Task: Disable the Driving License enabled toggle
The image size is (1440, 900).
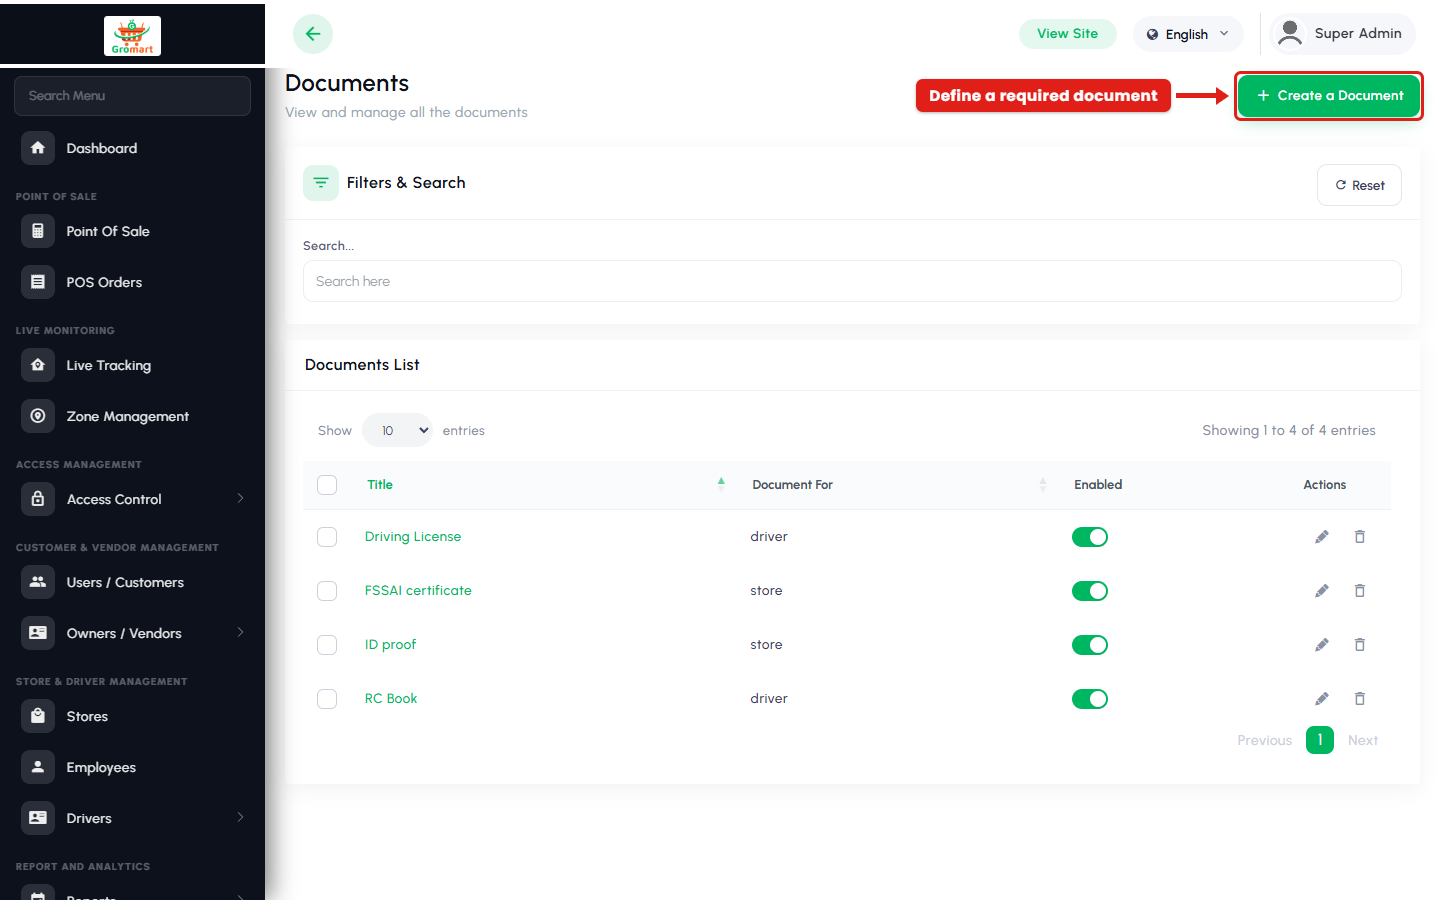Action: pyautogui.click(x=1090, y=537)
